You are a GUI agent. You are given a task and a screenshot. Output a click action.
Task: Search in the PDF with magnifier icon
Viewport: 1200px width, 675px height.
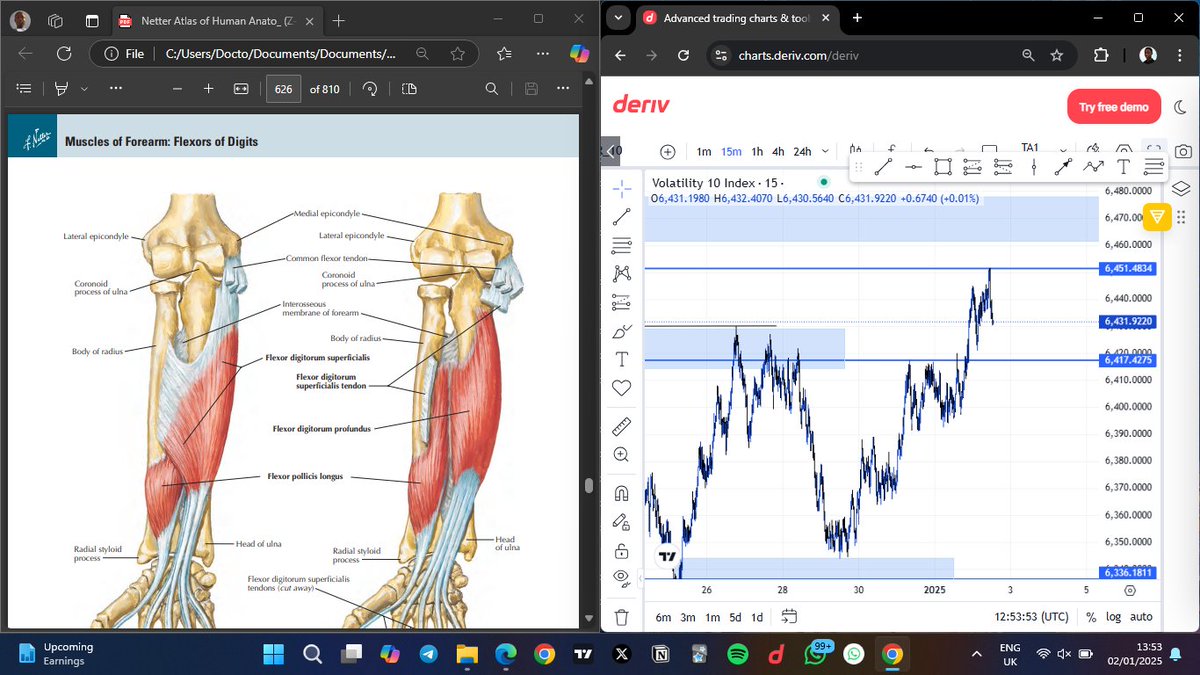(491, 89)
